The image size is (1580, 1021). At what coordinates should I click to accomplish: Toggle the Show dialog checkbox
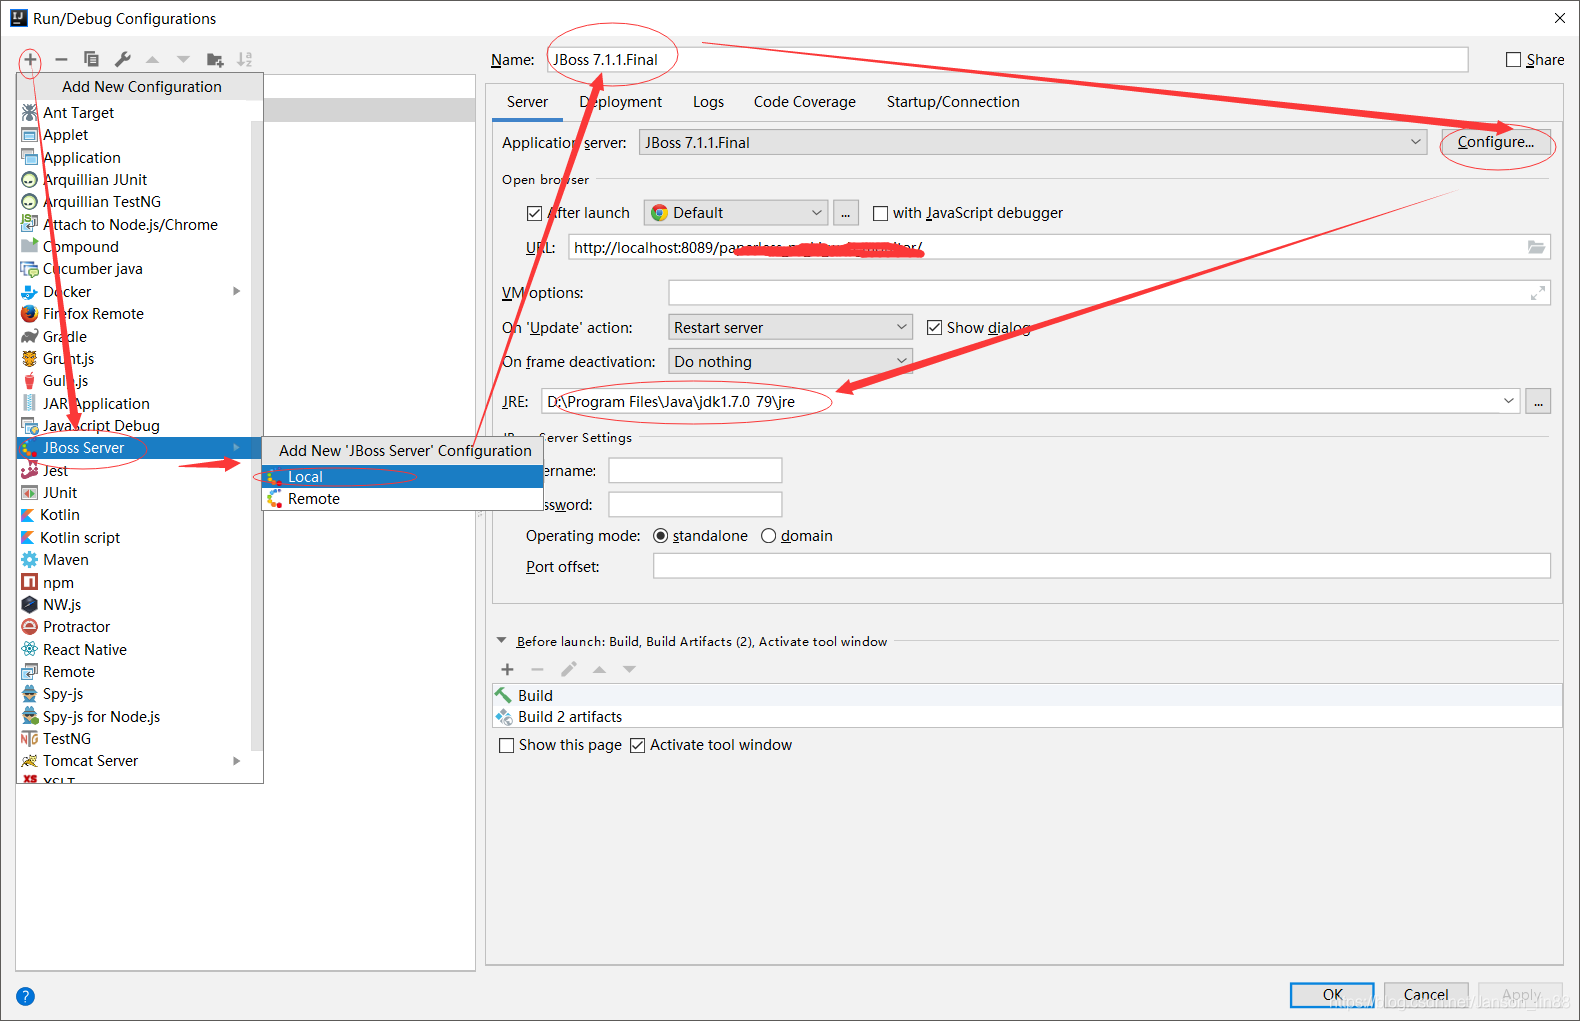click(x=934, y=328)
